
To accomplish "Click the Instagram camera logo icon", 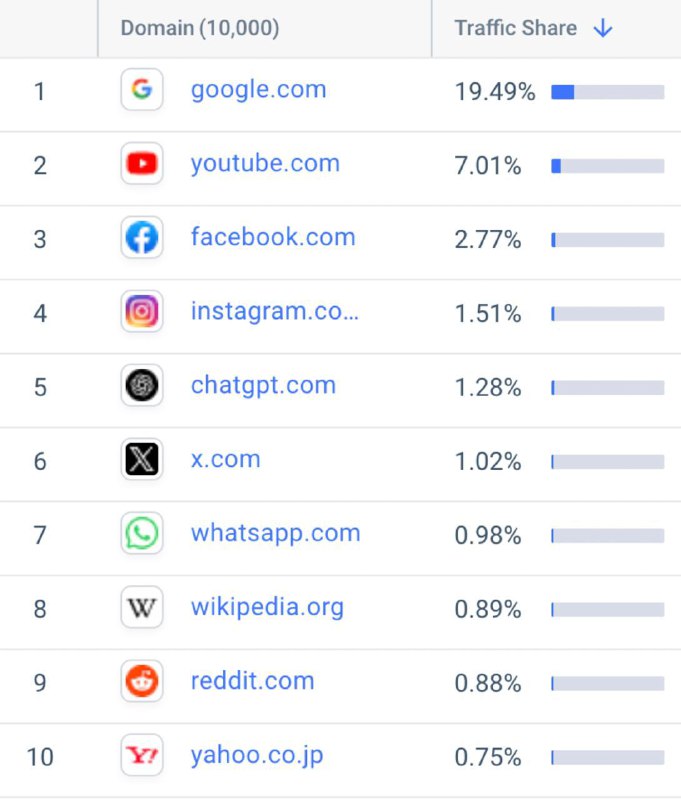I will pyautogui.click(x=142, y=311).
